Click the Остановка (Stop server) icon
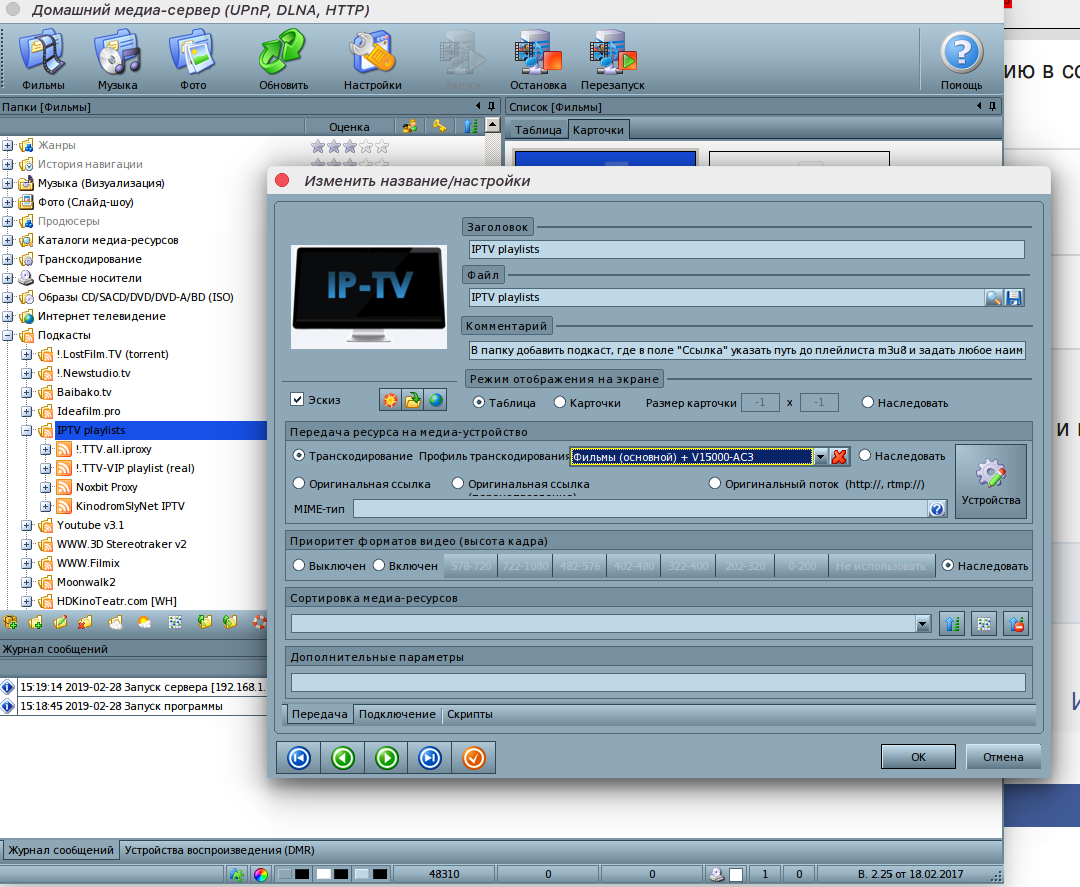This screenshot has width=1080, height=887. tap(537, 59)
